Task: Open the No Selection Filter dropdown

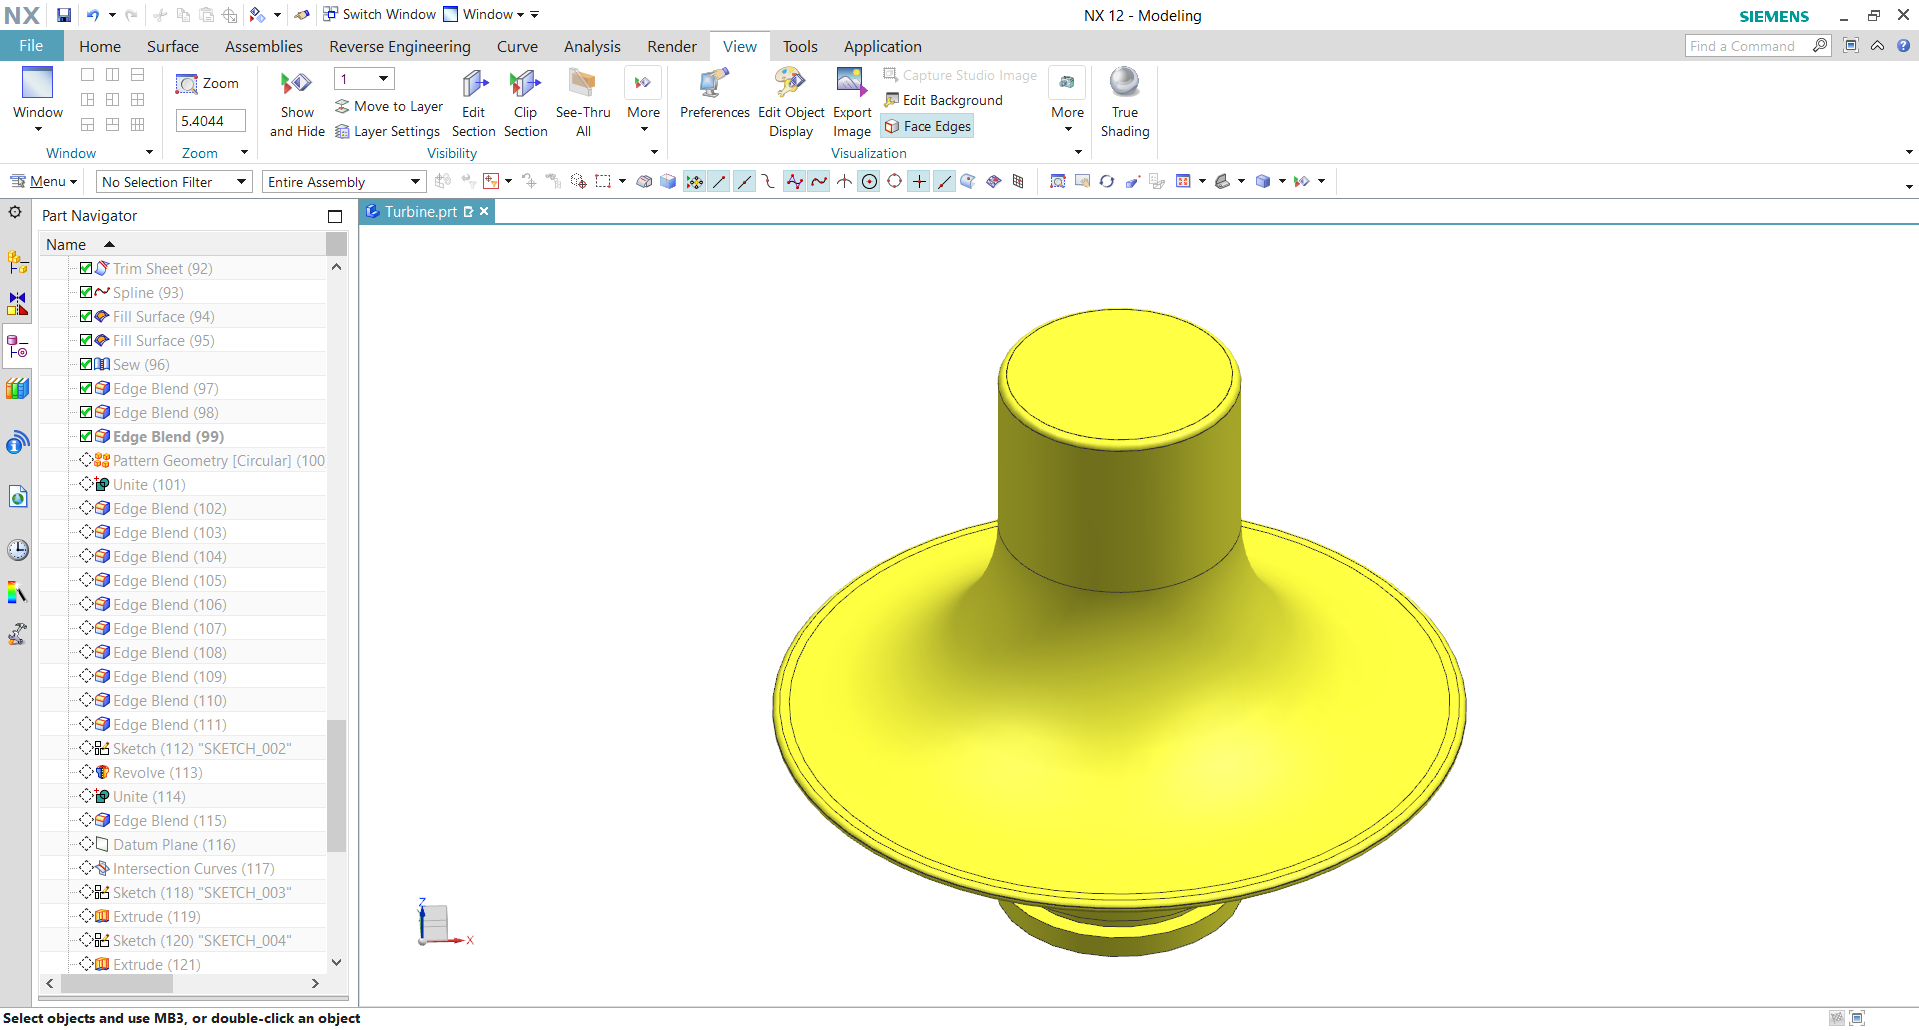Action: (x=174, y=182)
